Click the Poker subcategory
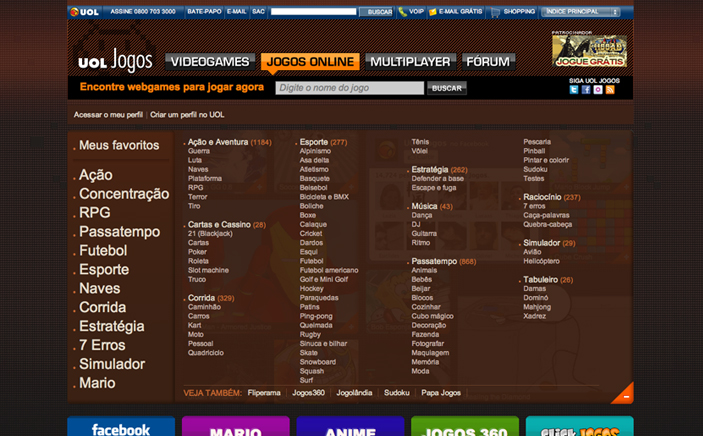 (x=197, y=252)
